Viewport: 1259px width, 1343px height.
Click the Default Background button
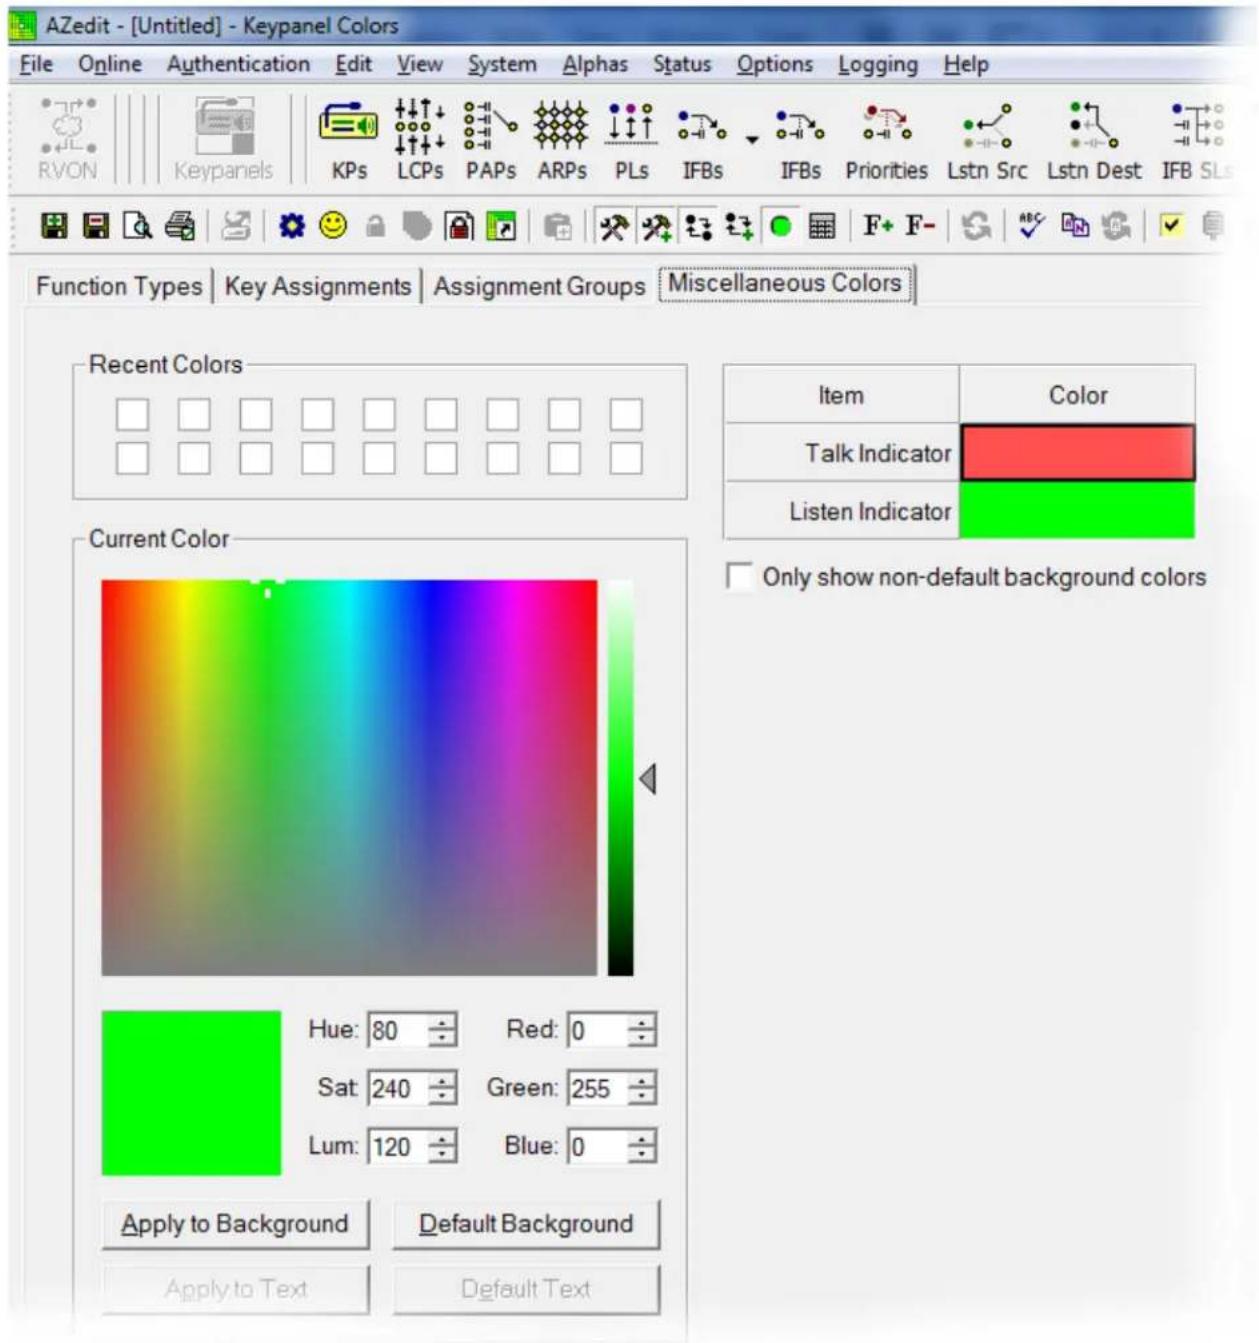click(526, 1224)
